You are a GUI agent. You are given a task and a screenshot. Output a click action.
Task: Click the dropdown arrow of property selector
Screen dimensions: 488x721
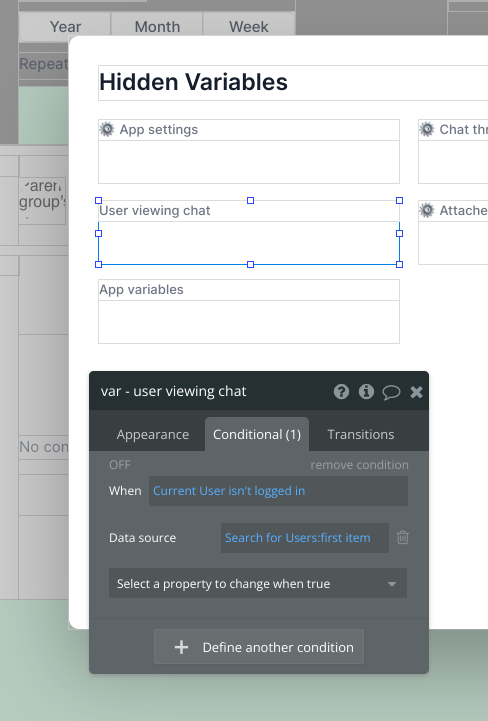coord(392,584)
